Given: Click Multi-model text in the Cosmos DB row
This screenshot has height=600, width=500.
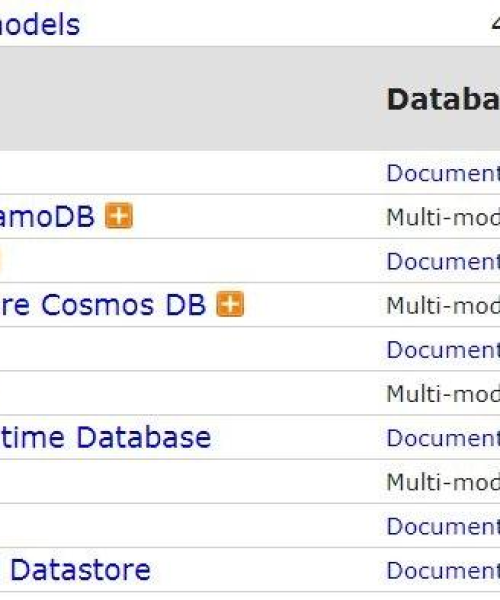Looking at the screenshot, I should coord(443,305).
